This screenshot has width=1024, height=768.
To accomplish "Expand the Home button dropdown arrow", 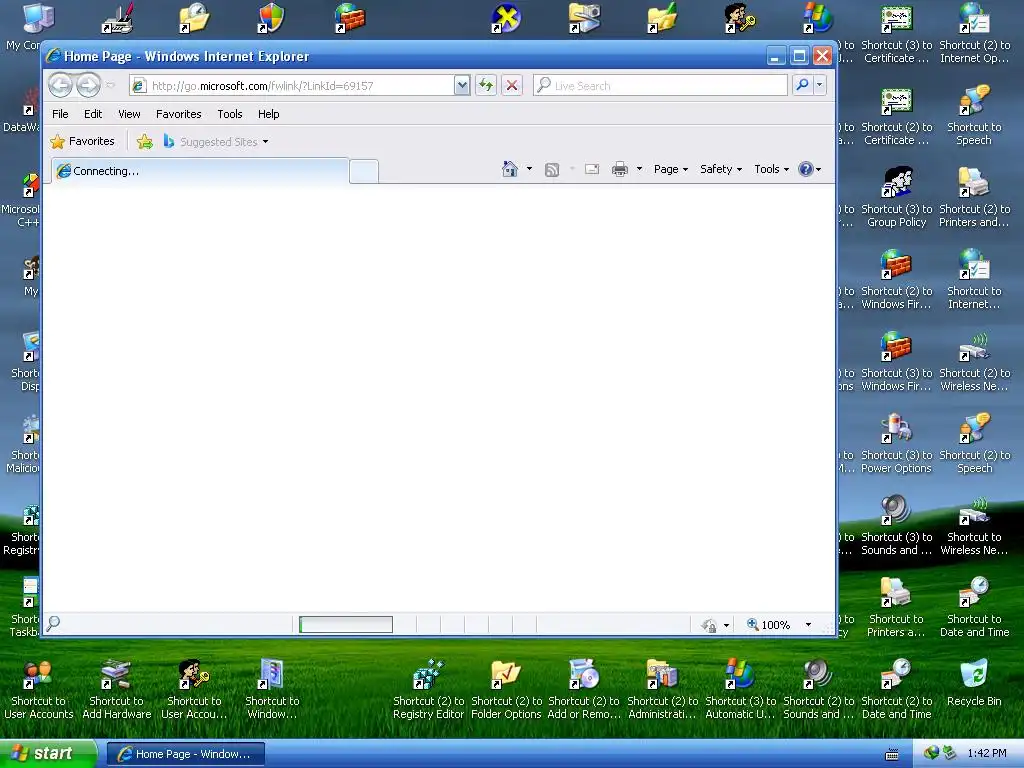I will [529, 169].
